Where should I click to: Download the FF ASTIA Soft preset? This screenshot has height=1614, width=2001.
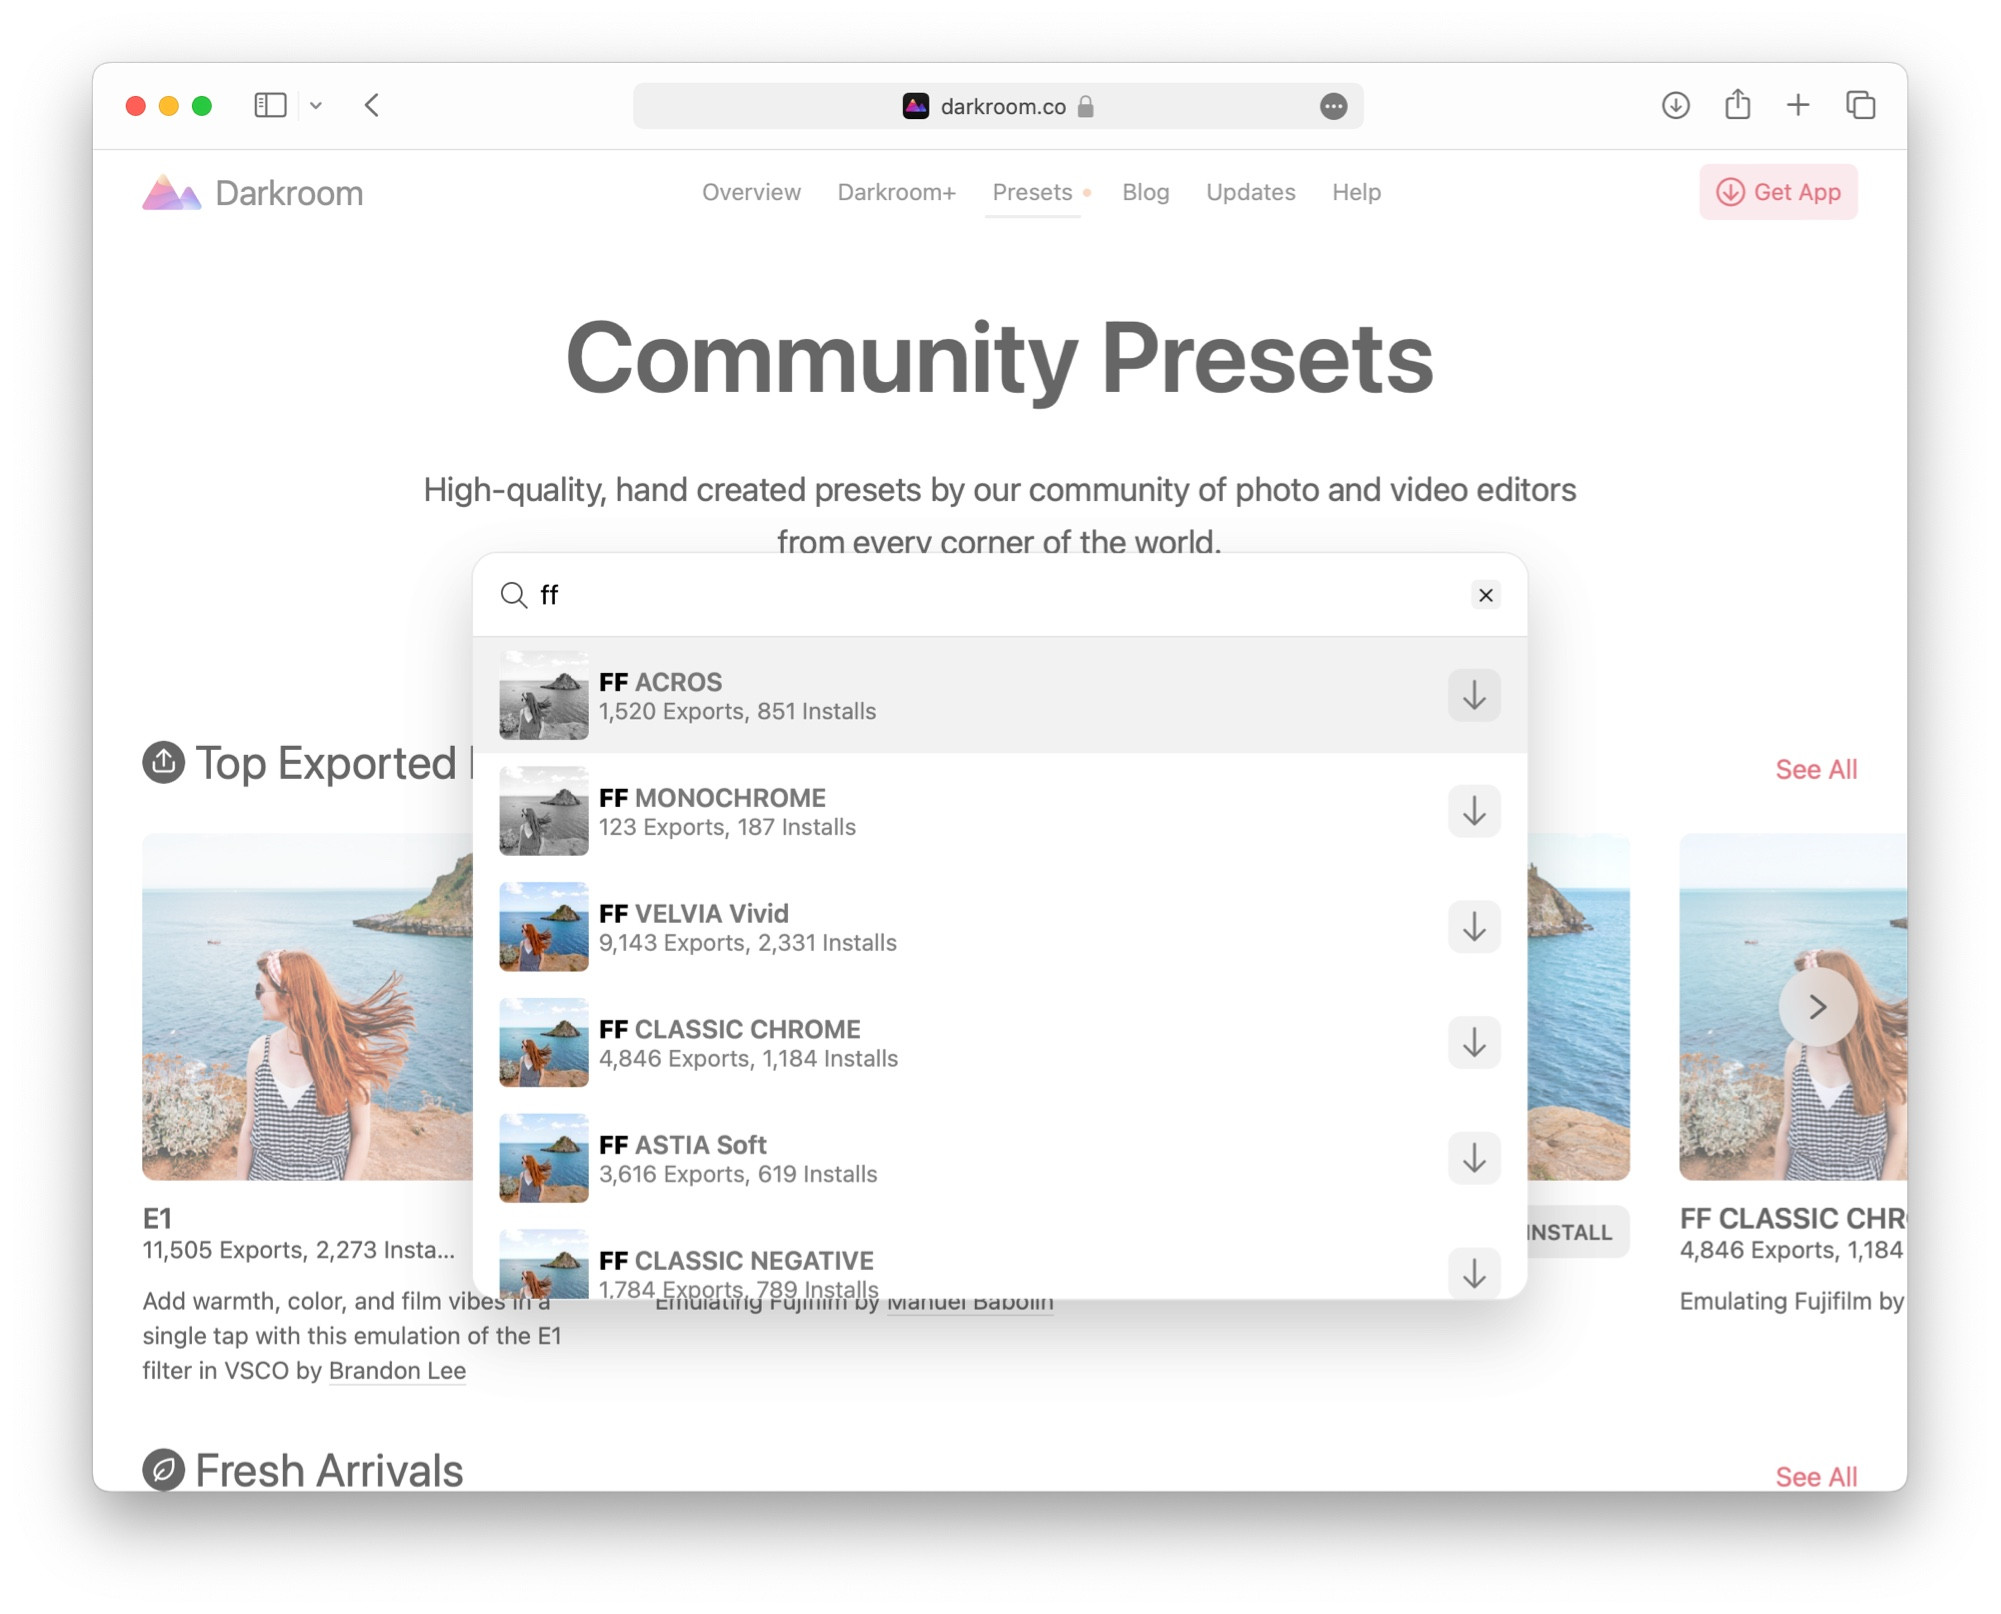click(1474, 1158)
